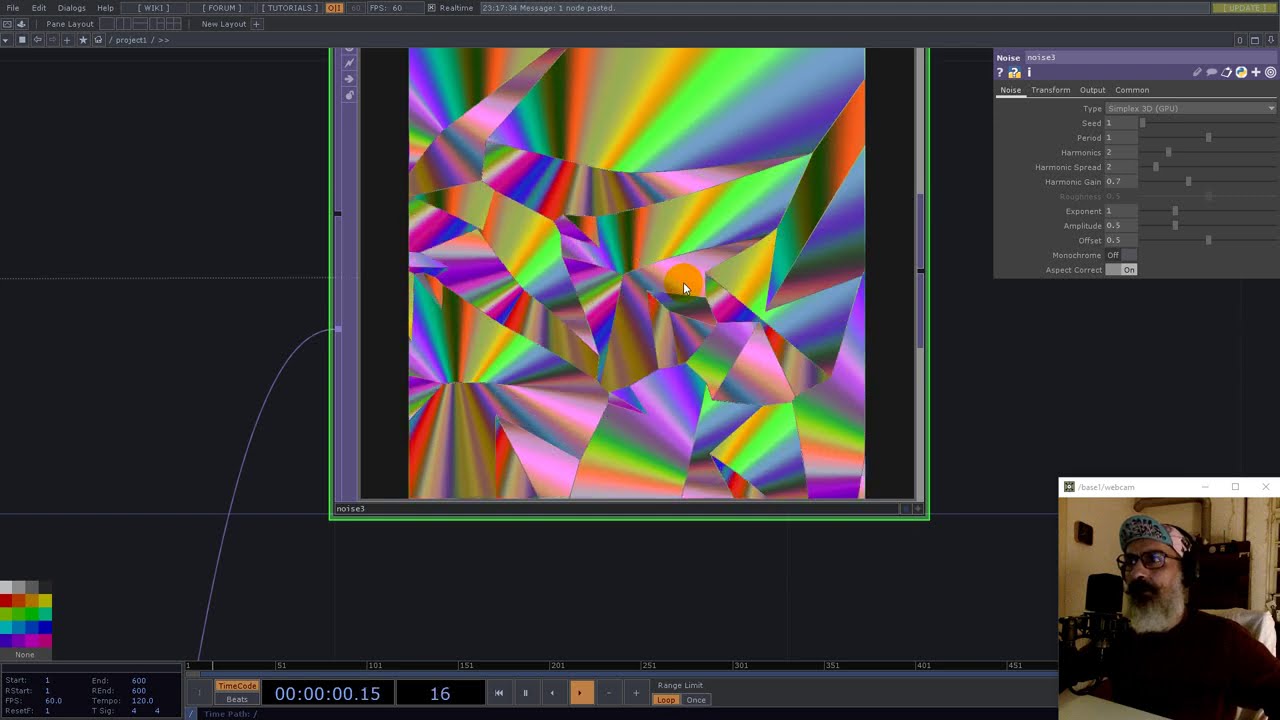This screenshot has height=720, width=1280.
Task: Step back one frame with minus
Action: (x=608, y=693)
